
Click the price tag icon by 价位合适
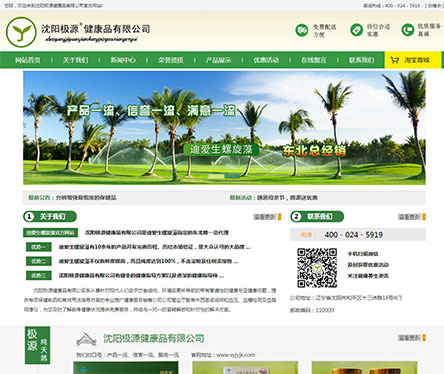coord(356,30)
